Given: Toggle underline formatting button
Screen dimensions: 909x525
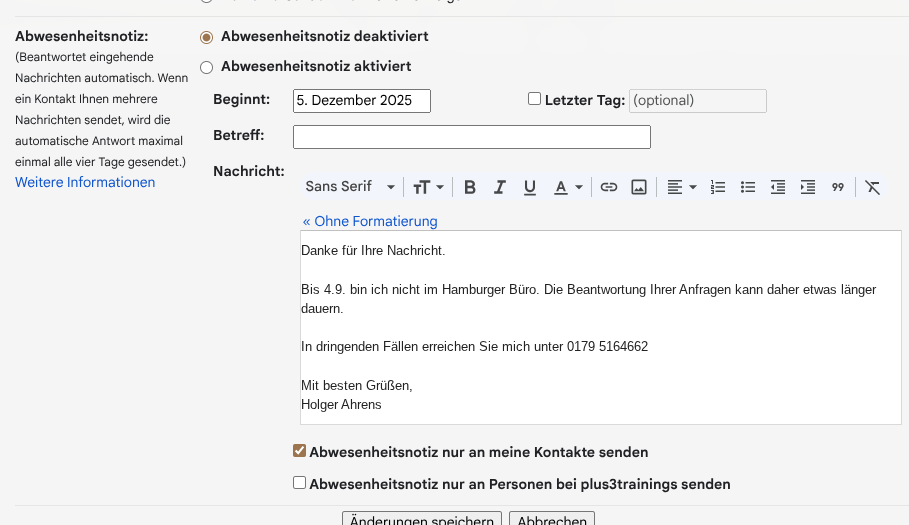Looking at the screenshot, I should (530, 187).
